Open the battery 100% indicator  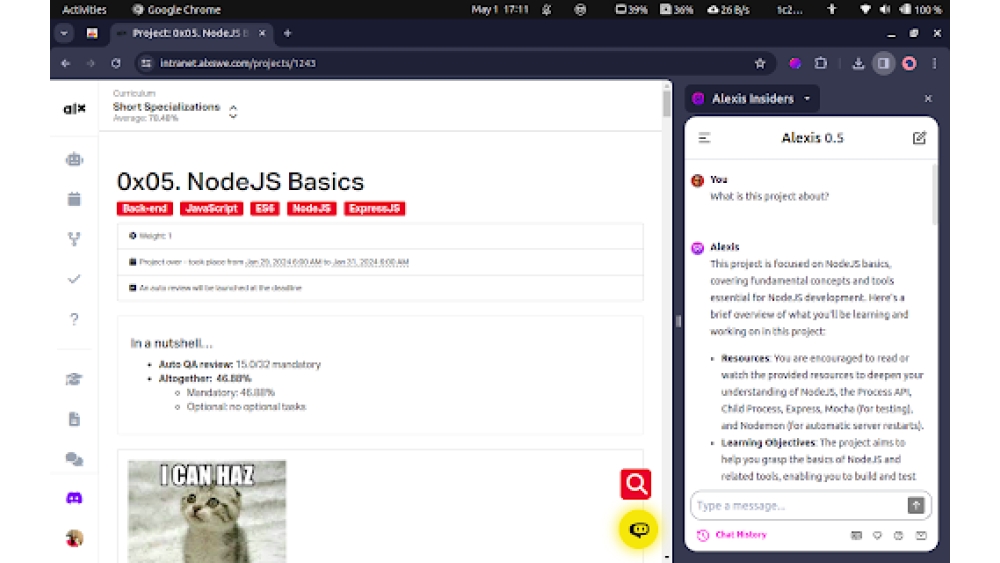click(x=920, y=10)
